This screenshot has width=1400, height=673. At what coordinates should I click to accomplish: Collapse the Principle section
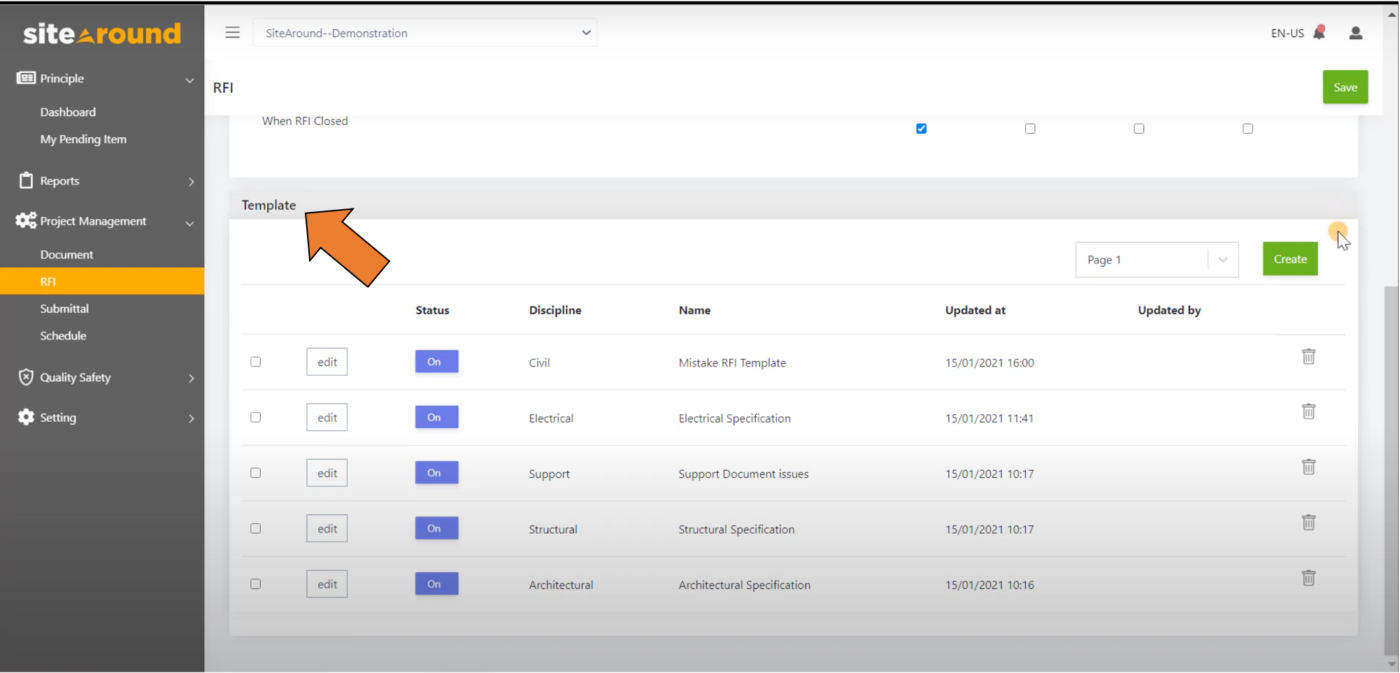(189, 79)
